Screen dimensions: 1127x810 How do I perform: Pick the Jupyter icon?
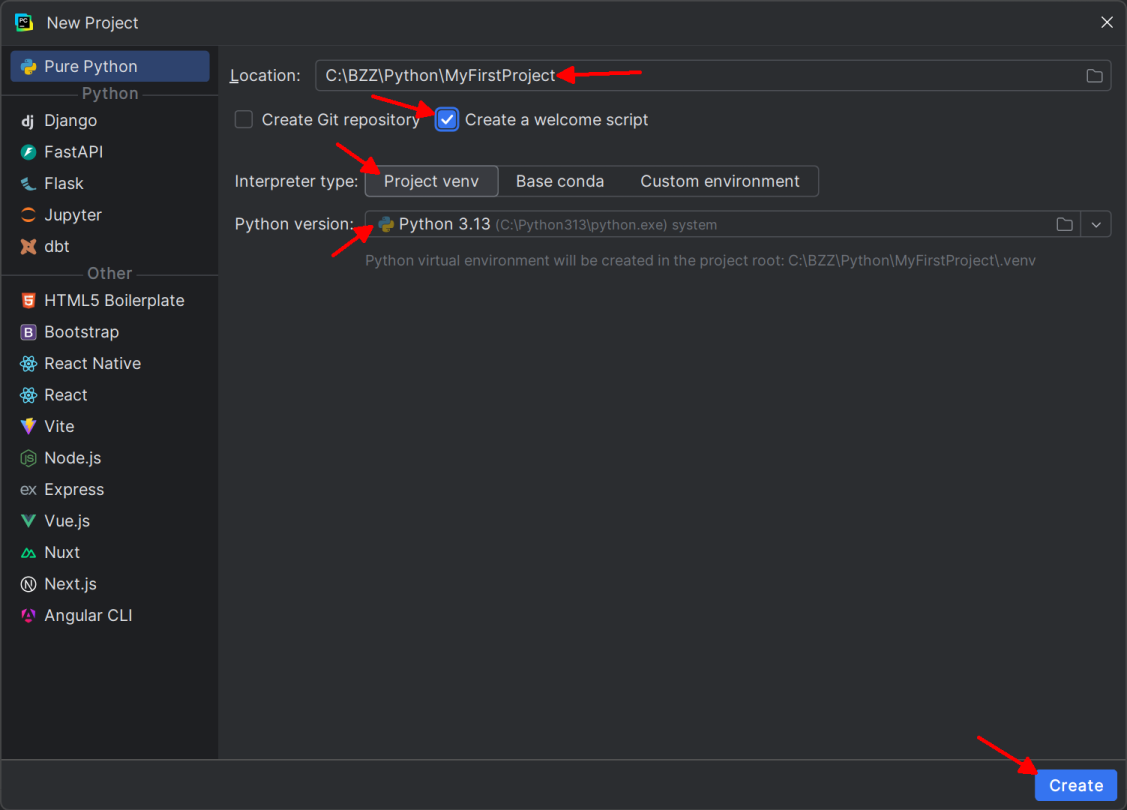point(28,215)
